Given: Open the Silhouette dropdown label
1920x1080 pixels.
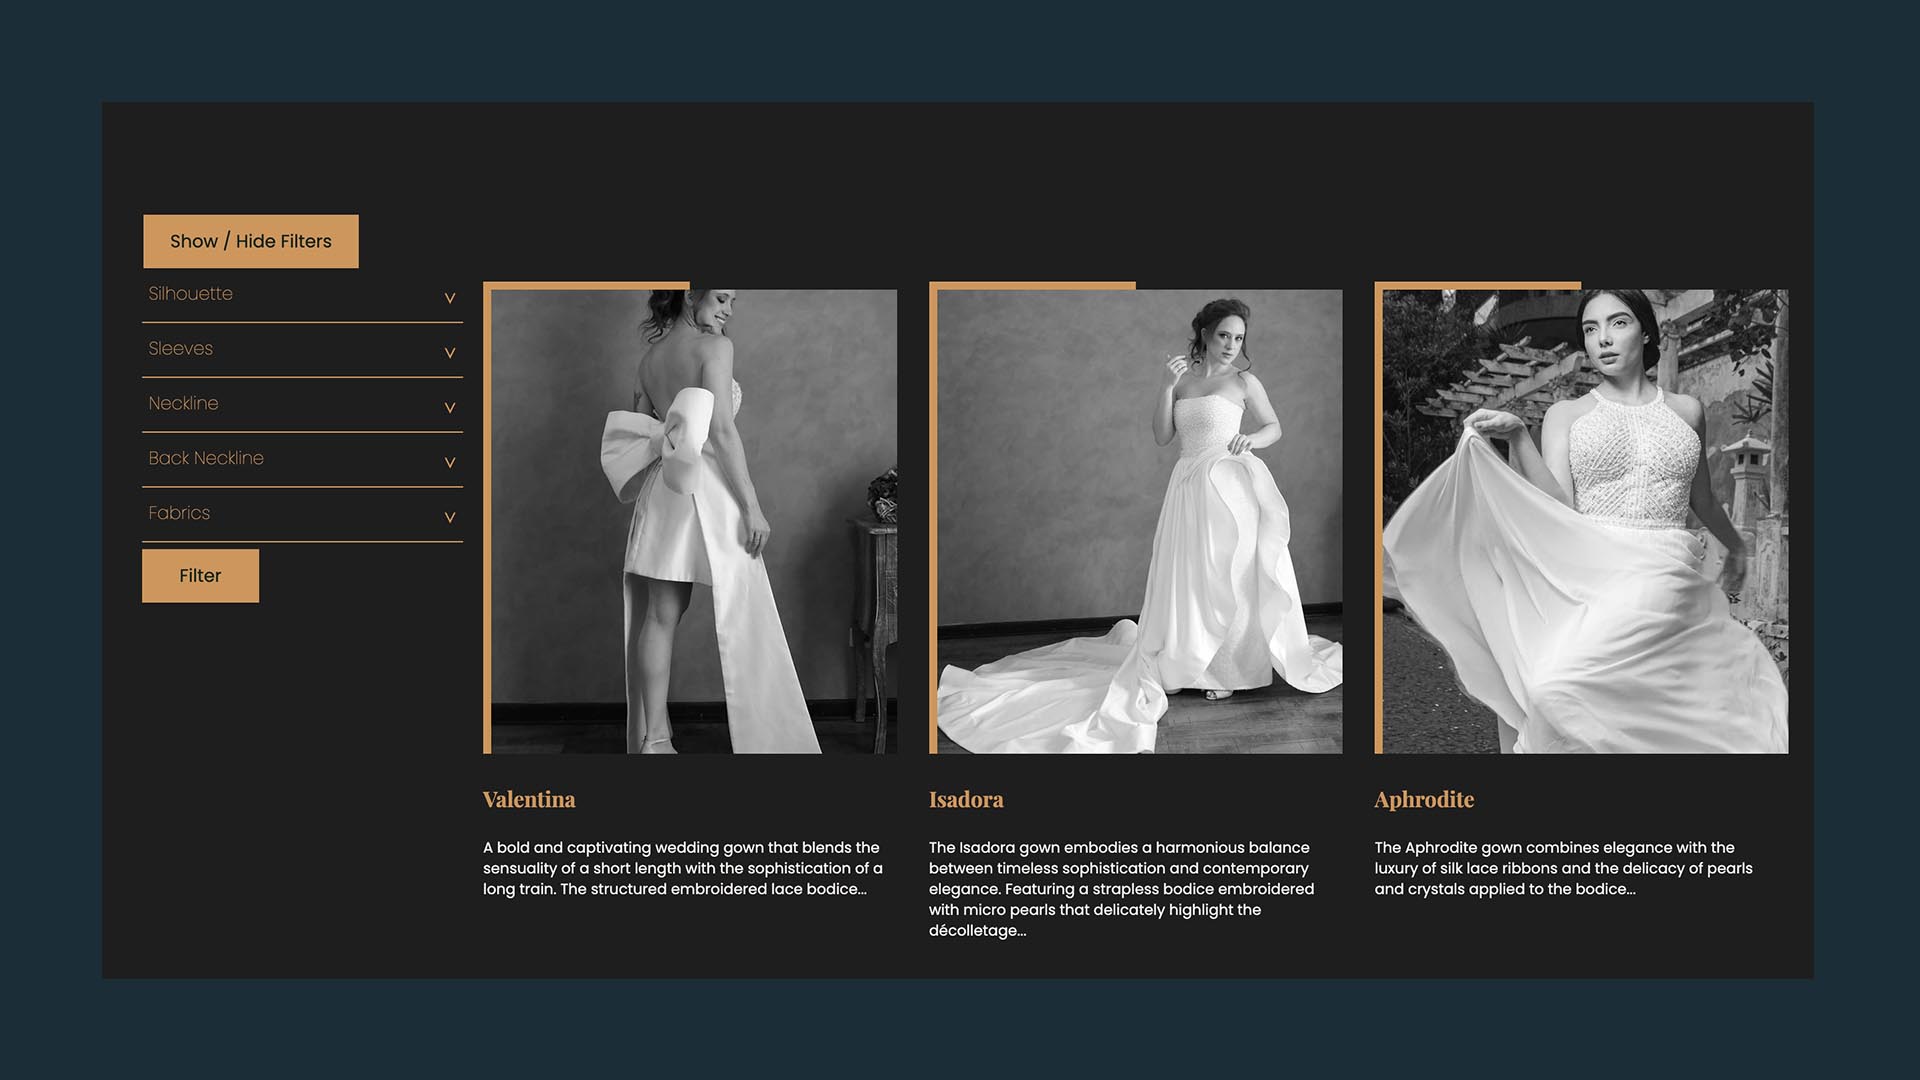Looking at the screenshot, I should (x=190, y=294).
